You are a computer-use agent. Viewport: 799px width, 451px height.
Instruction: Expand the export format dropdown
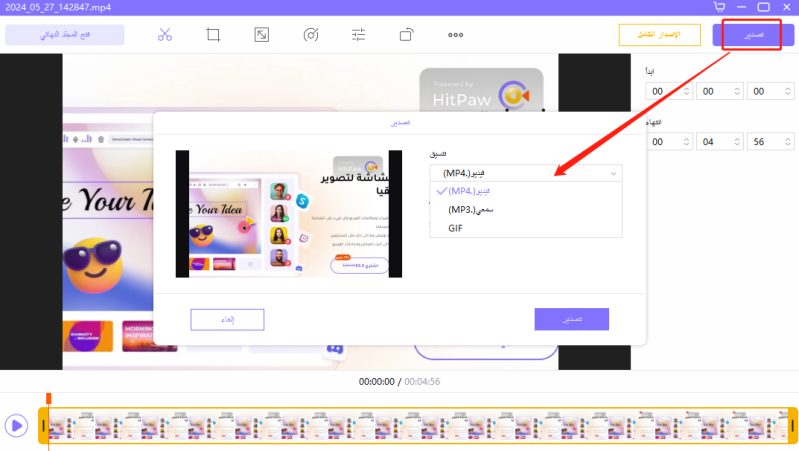pos(526,172)
